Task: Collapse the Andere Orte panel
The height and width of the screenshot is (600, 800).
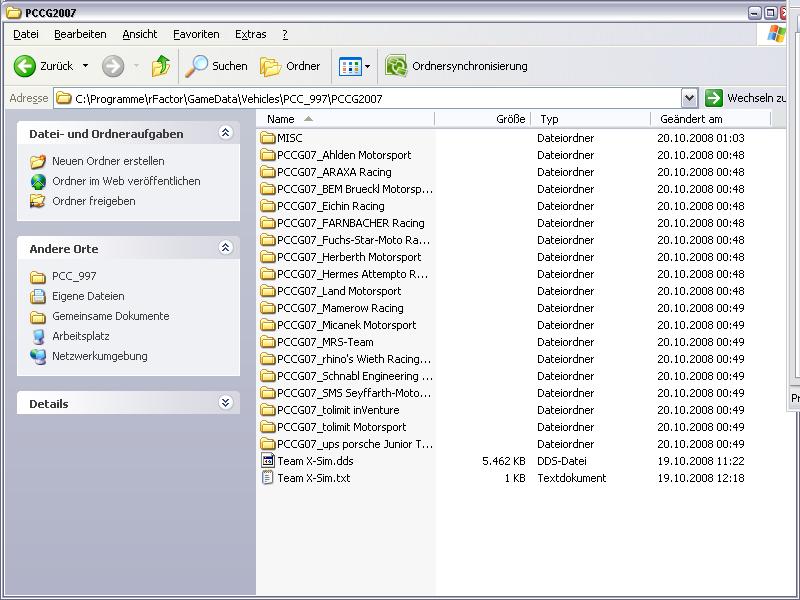Action: (226, 247)
